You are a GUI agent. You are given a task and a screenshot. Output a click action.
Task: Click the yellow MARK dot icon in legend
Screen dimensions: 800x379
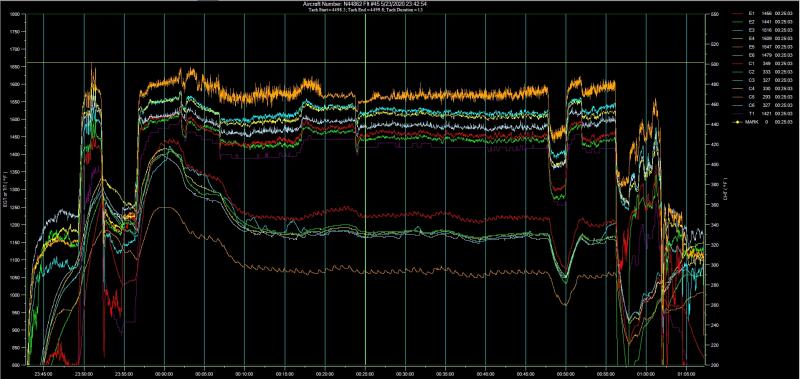pos(738,122)
